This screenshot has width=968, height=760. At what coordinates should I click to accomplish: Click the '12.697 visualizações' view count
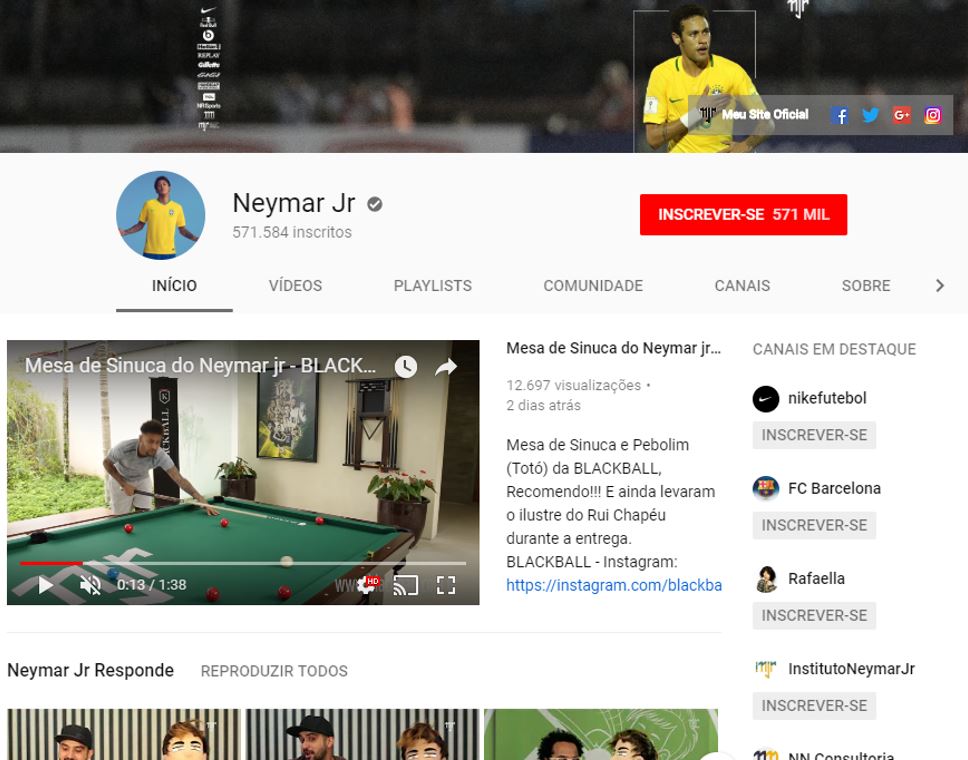574,385
